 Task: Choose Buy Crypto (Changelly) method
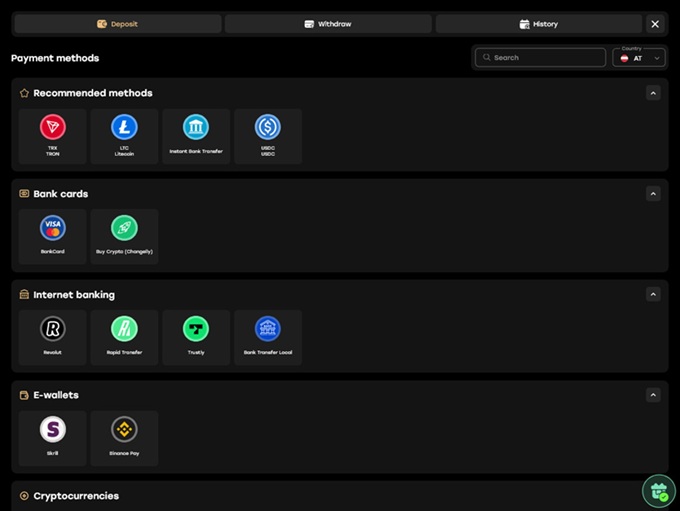124,236
